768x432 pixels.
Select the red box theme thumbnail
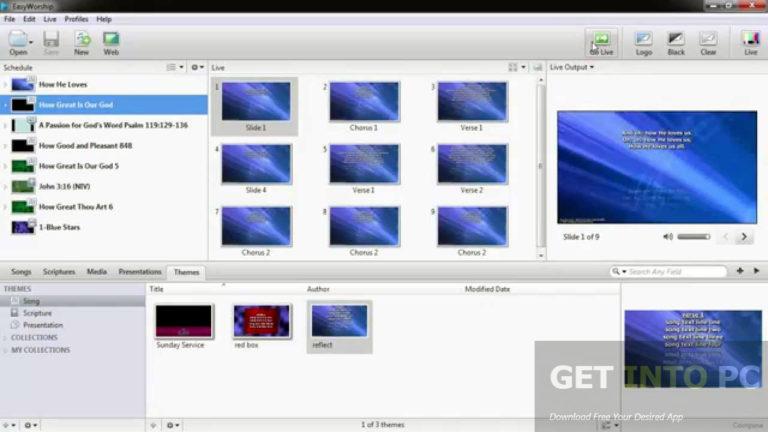(262, 321)
